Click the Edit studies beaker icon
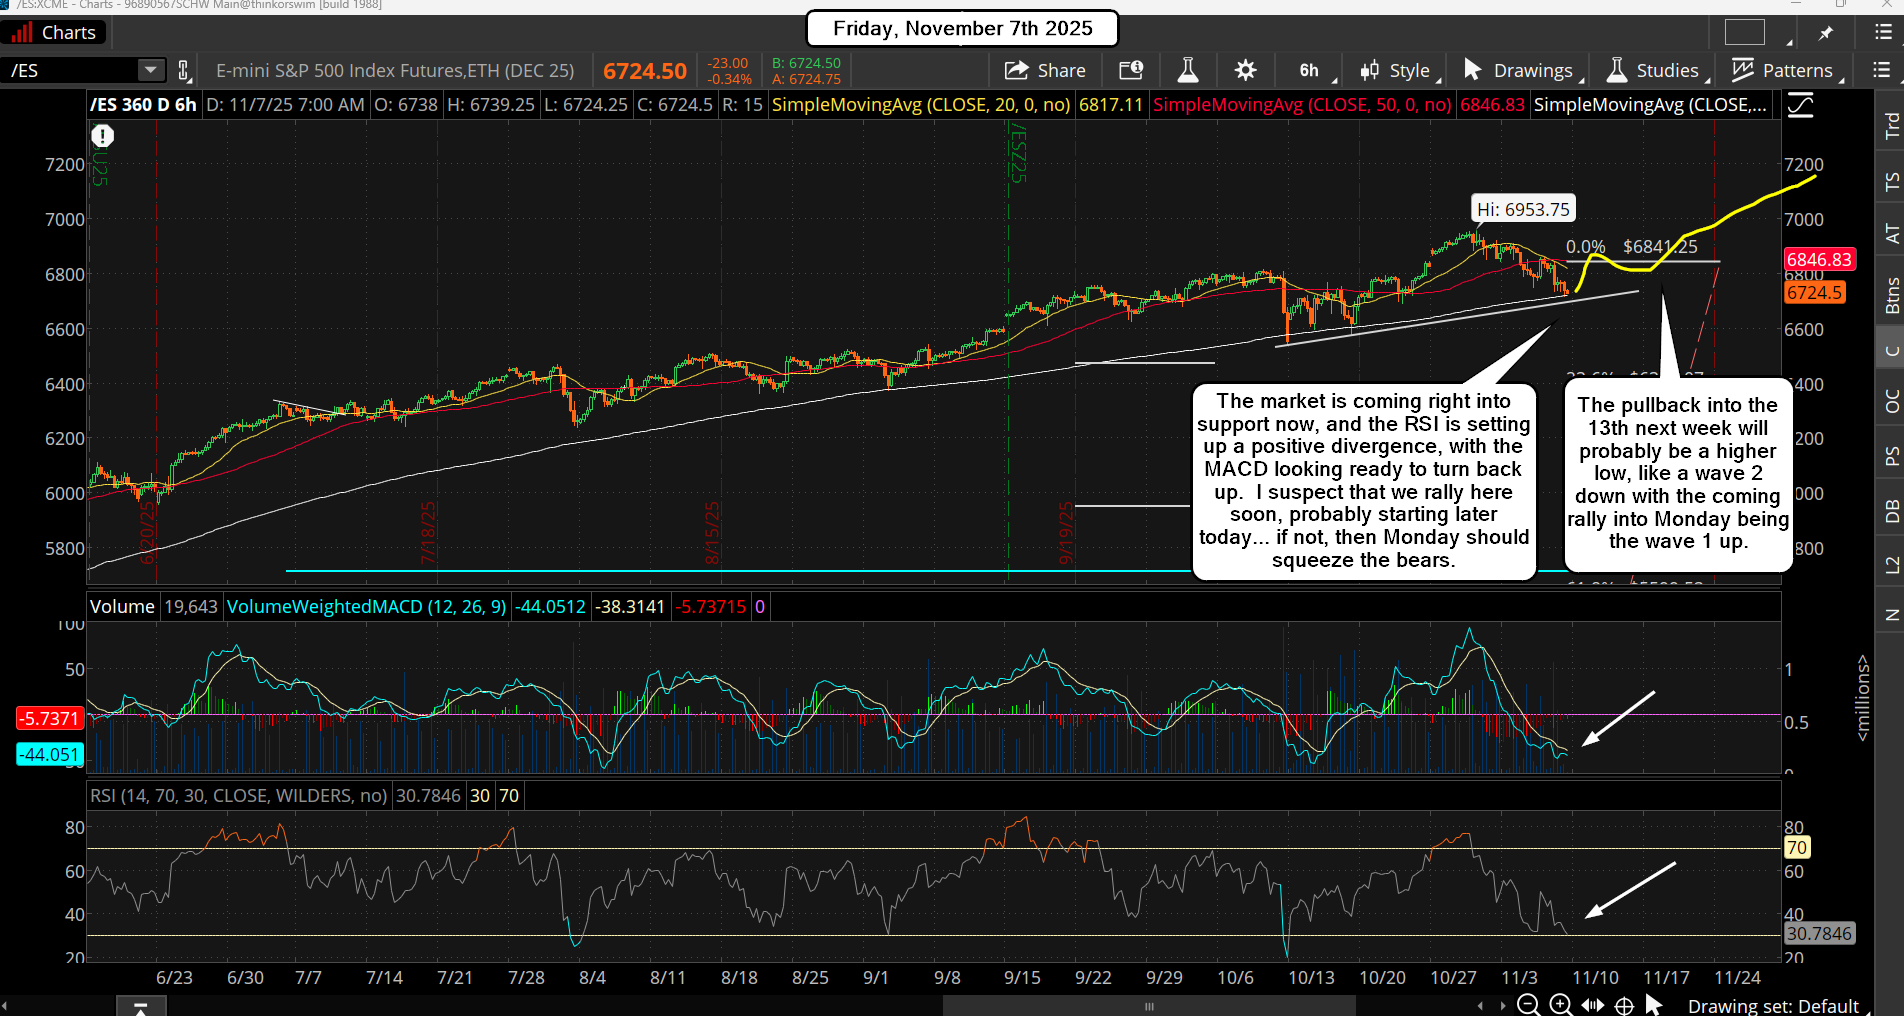Image resolution: width=1904 pixels, height=1016 pixels. [1187, 70]
